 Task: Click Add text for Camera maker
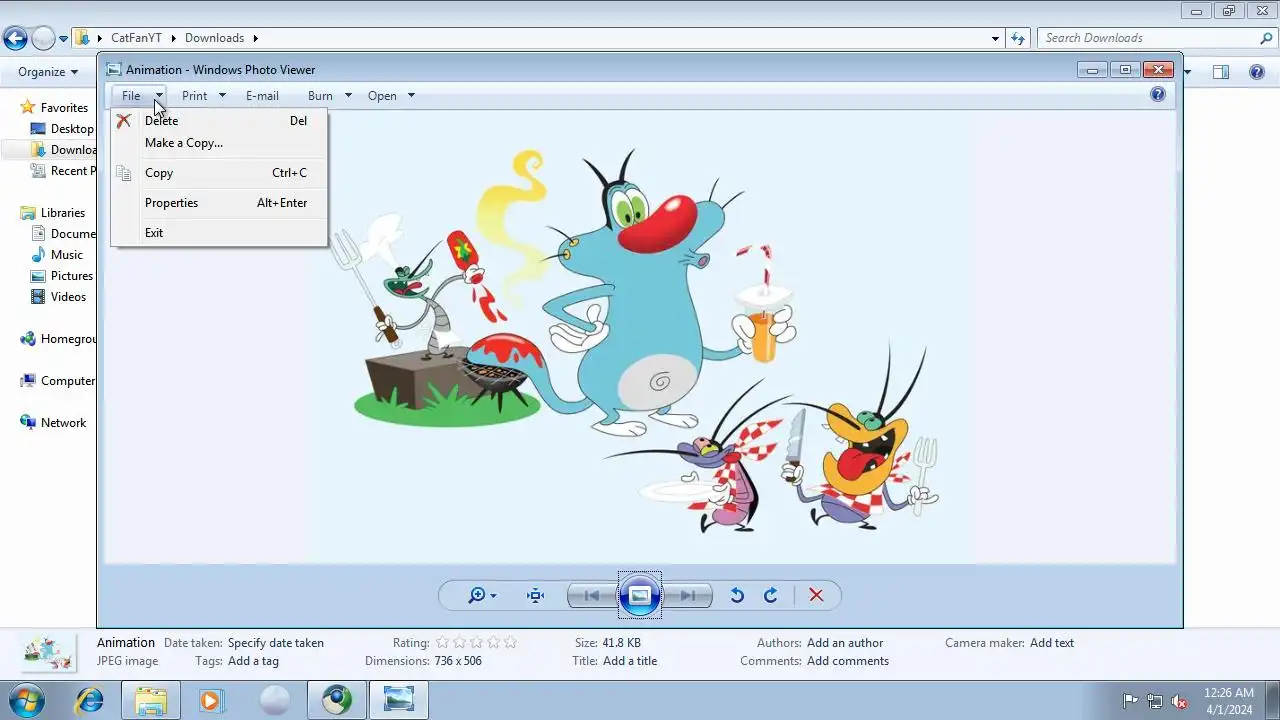tap(1052, 643)
